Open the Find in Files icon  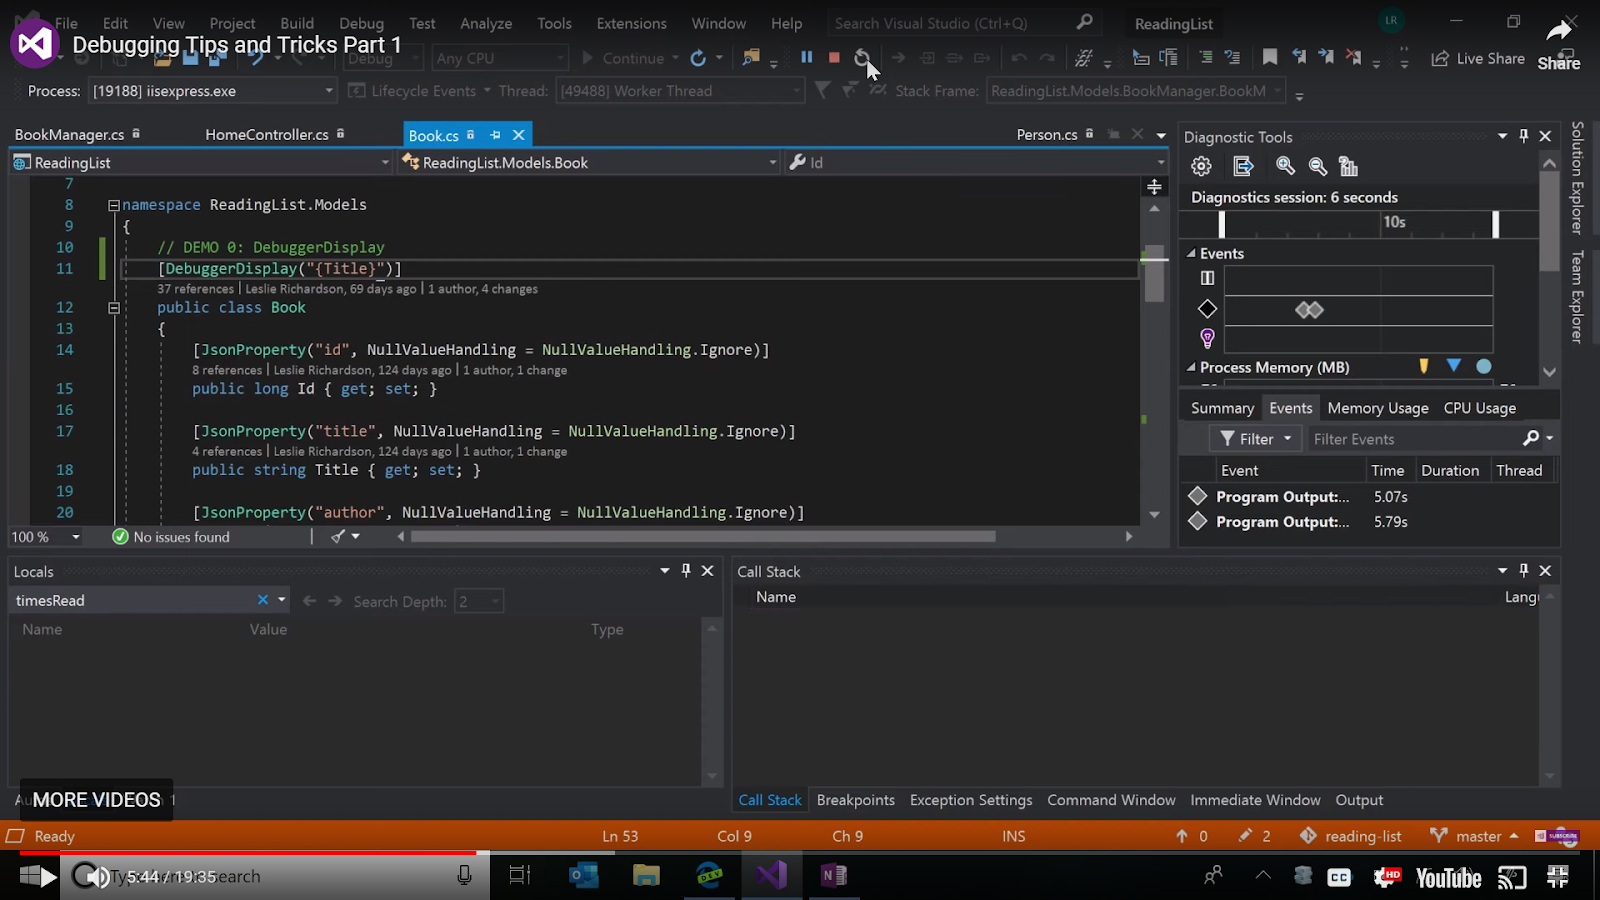click(751, 58)
